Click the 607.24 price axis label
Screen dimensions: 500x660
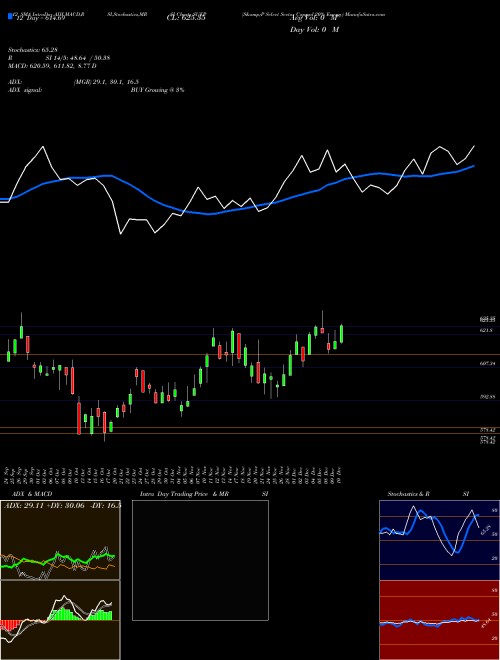488,363
